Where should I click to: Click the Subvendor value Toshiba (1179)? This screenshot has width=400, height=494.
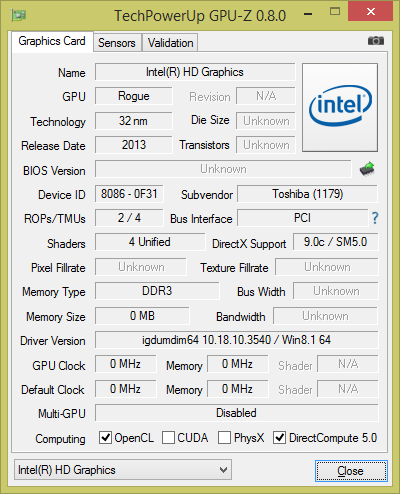307,194
